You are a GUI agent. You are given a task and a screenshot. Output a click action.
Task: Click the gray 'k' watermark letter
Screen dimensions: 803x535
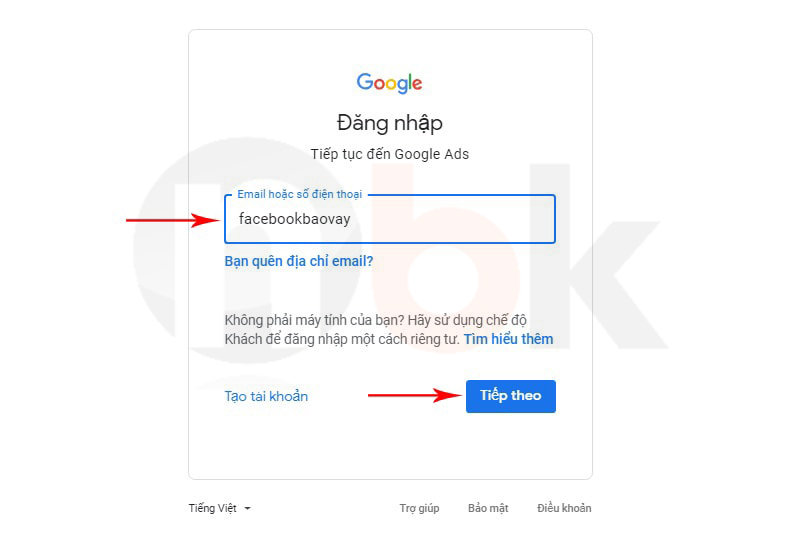pyautogui.click(x=599, y=256)
